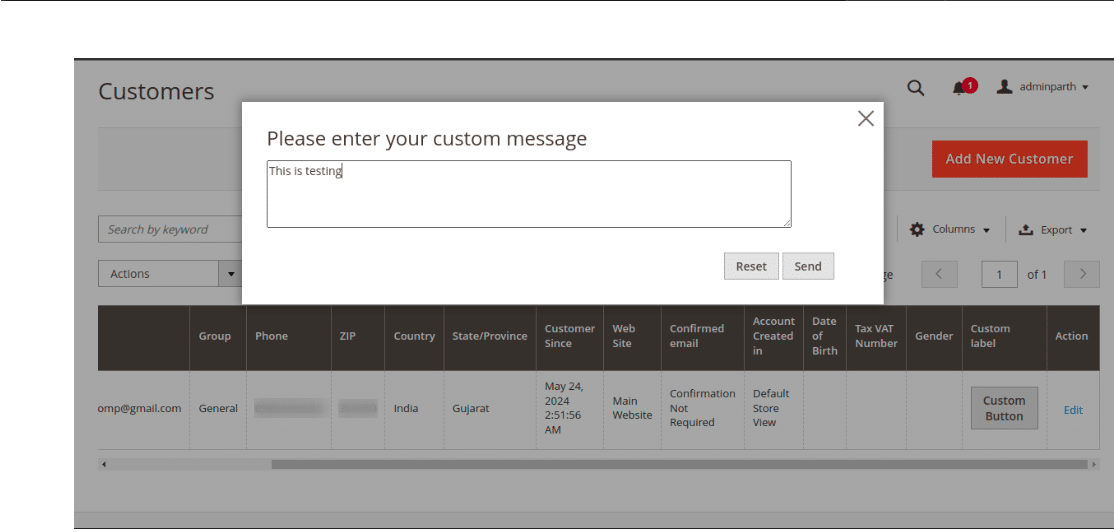Sort by Date of Birth header
Image resolution: width=1114 pixels, height=532 pixels.
825,336
